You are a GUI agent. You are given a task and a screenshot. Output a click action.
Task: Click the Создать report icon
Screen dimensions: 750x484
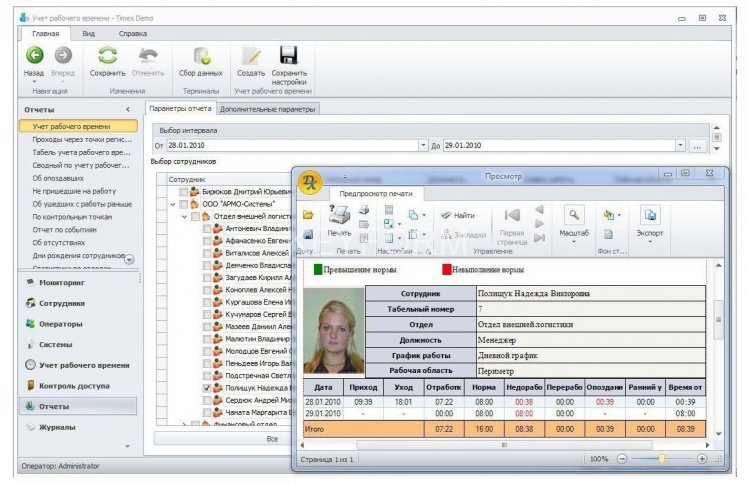coord(251,56)
